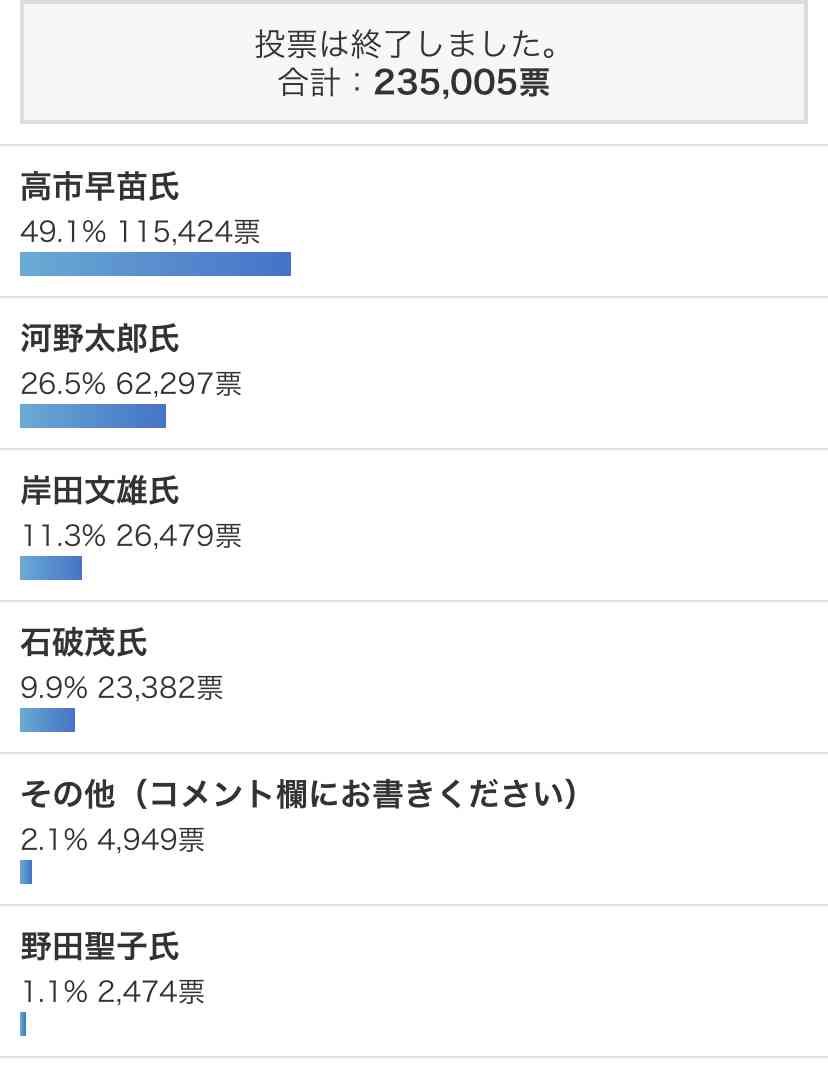Click the 9.9% result bar for 石破茂氏
The image size is (828, 1071).
coord(47,720)
